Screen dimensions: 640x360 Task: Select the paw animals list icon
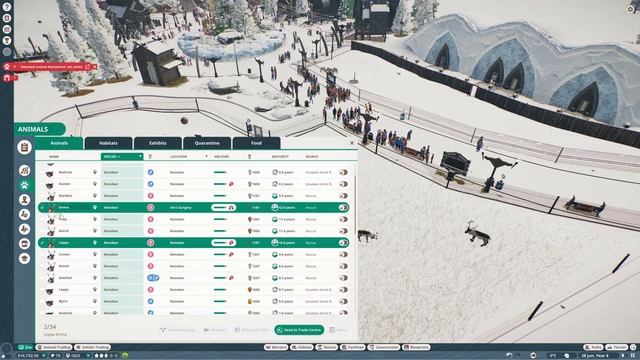coord(24,185)
